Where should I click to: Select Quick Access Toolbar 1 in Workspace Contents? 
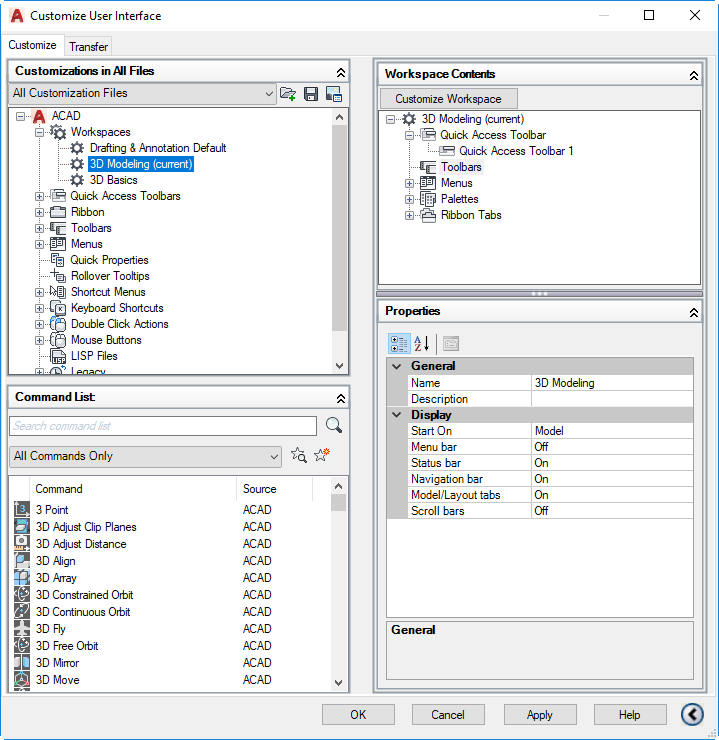tap(516, 151)
